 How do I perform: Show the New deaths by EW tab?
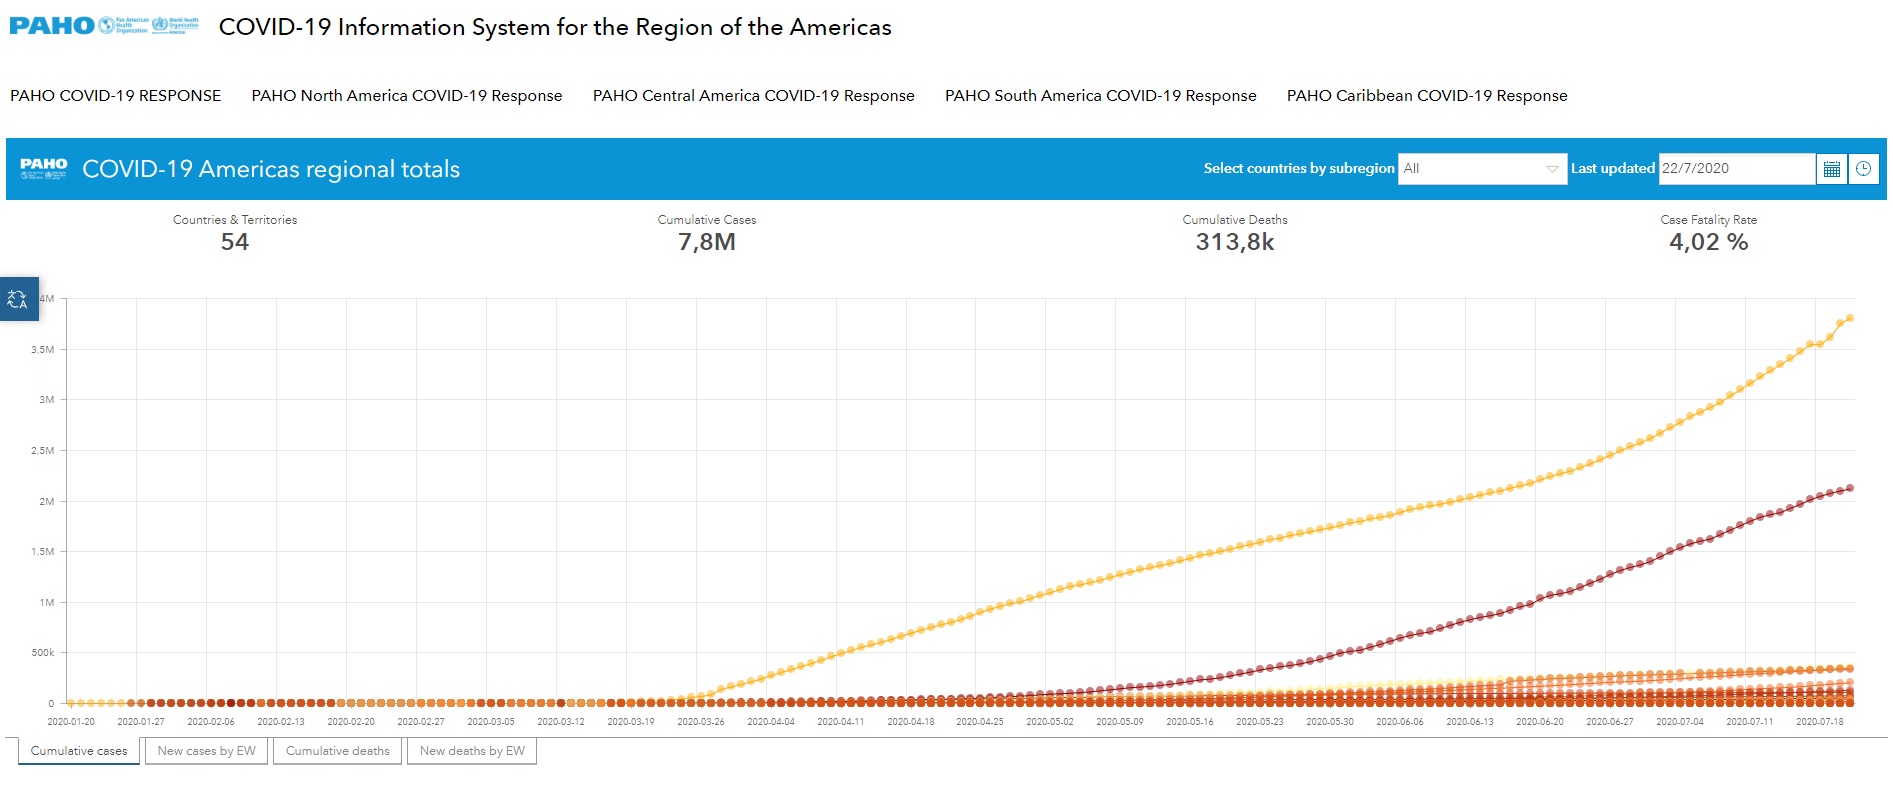pos(472,751)
